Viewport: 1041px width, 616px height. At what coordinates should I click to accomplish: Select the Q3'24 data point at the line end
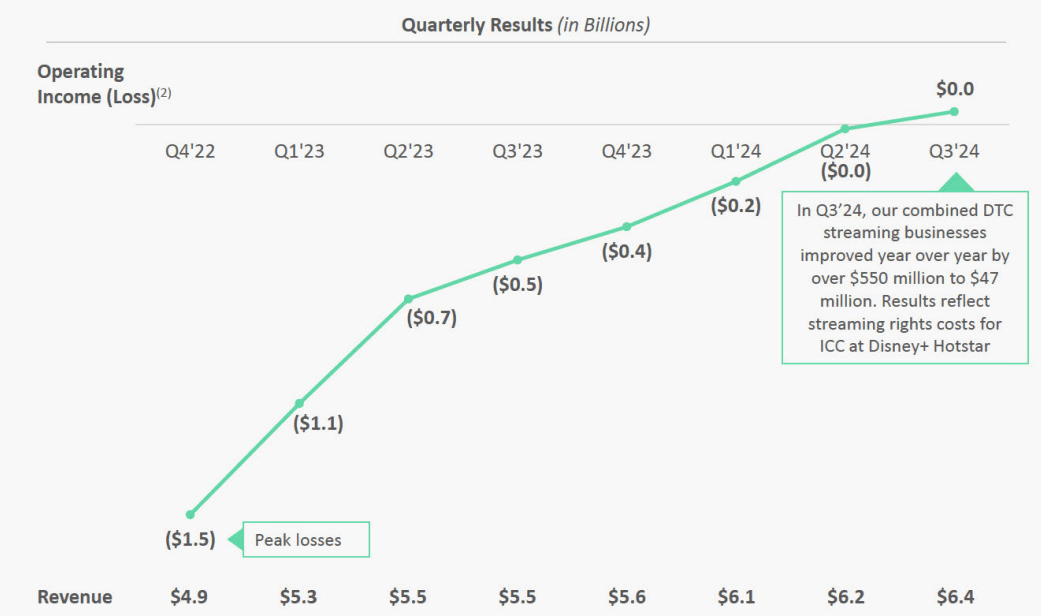point(954,111)
